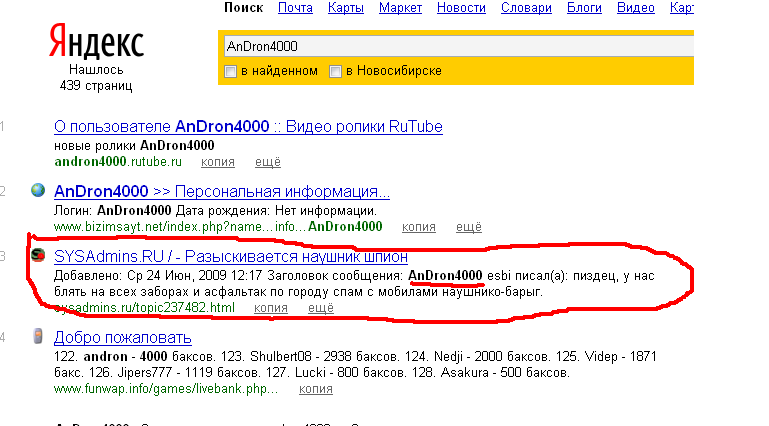Open the Видео tab
Viewport: 769px width, 426px height.
pyautogui.click(x=636, y=8)
